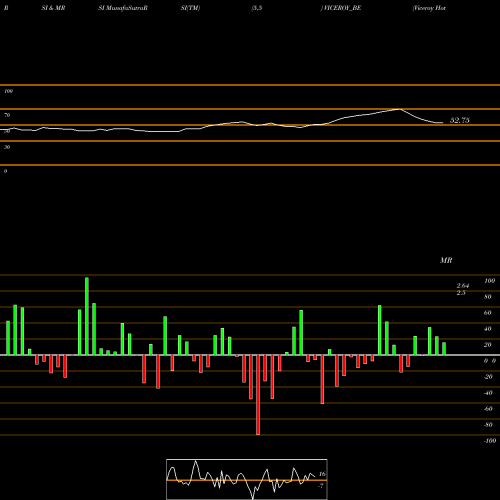Click the 'SI & MR' header label
500x500 pixels.
[53, 8]
